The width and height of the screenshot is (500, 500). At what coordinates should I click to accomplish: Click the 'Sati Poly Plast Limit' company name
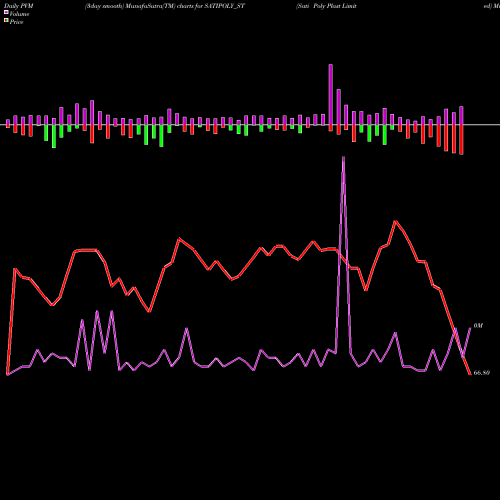(326, 6)
